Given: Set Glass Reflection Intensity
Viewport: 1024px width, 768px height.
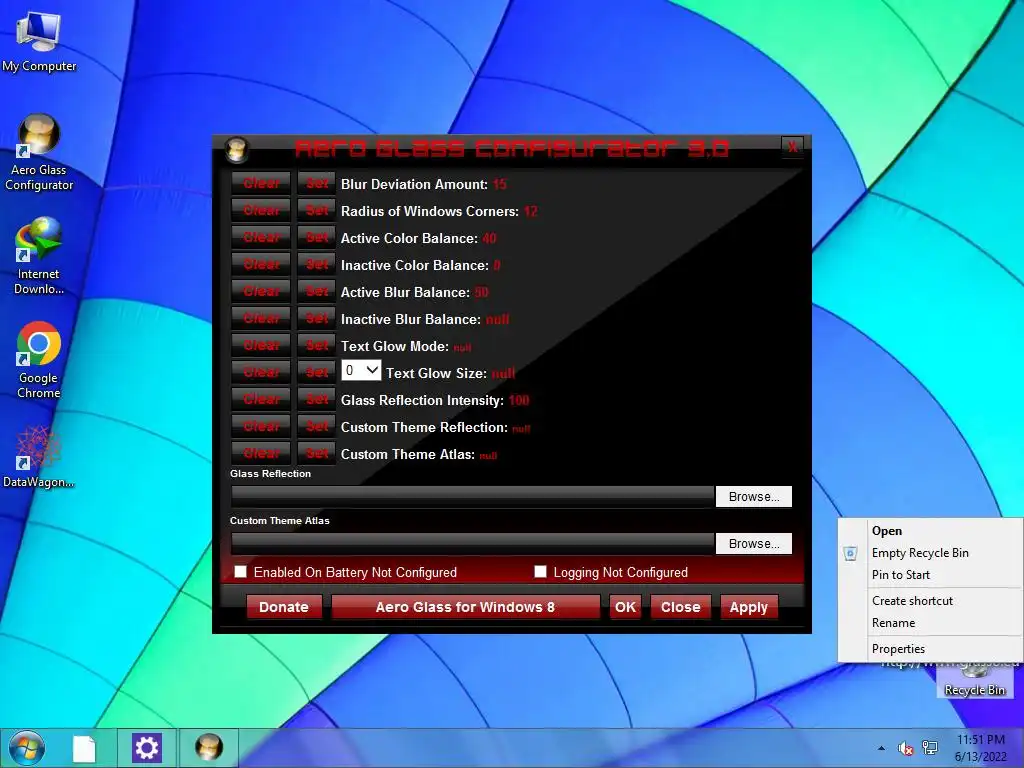Looking at the screenshot, I should [x=317, y=399].
